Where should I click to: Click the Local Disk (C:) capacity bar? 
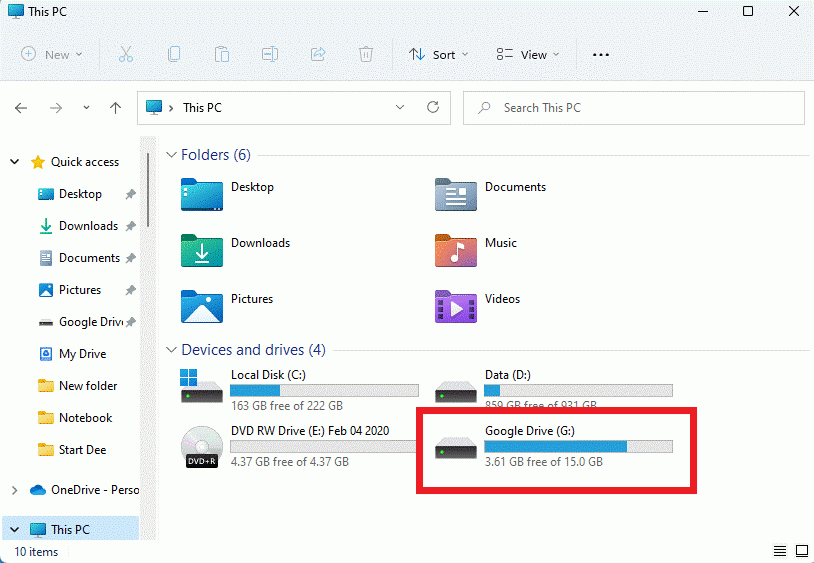324,390
